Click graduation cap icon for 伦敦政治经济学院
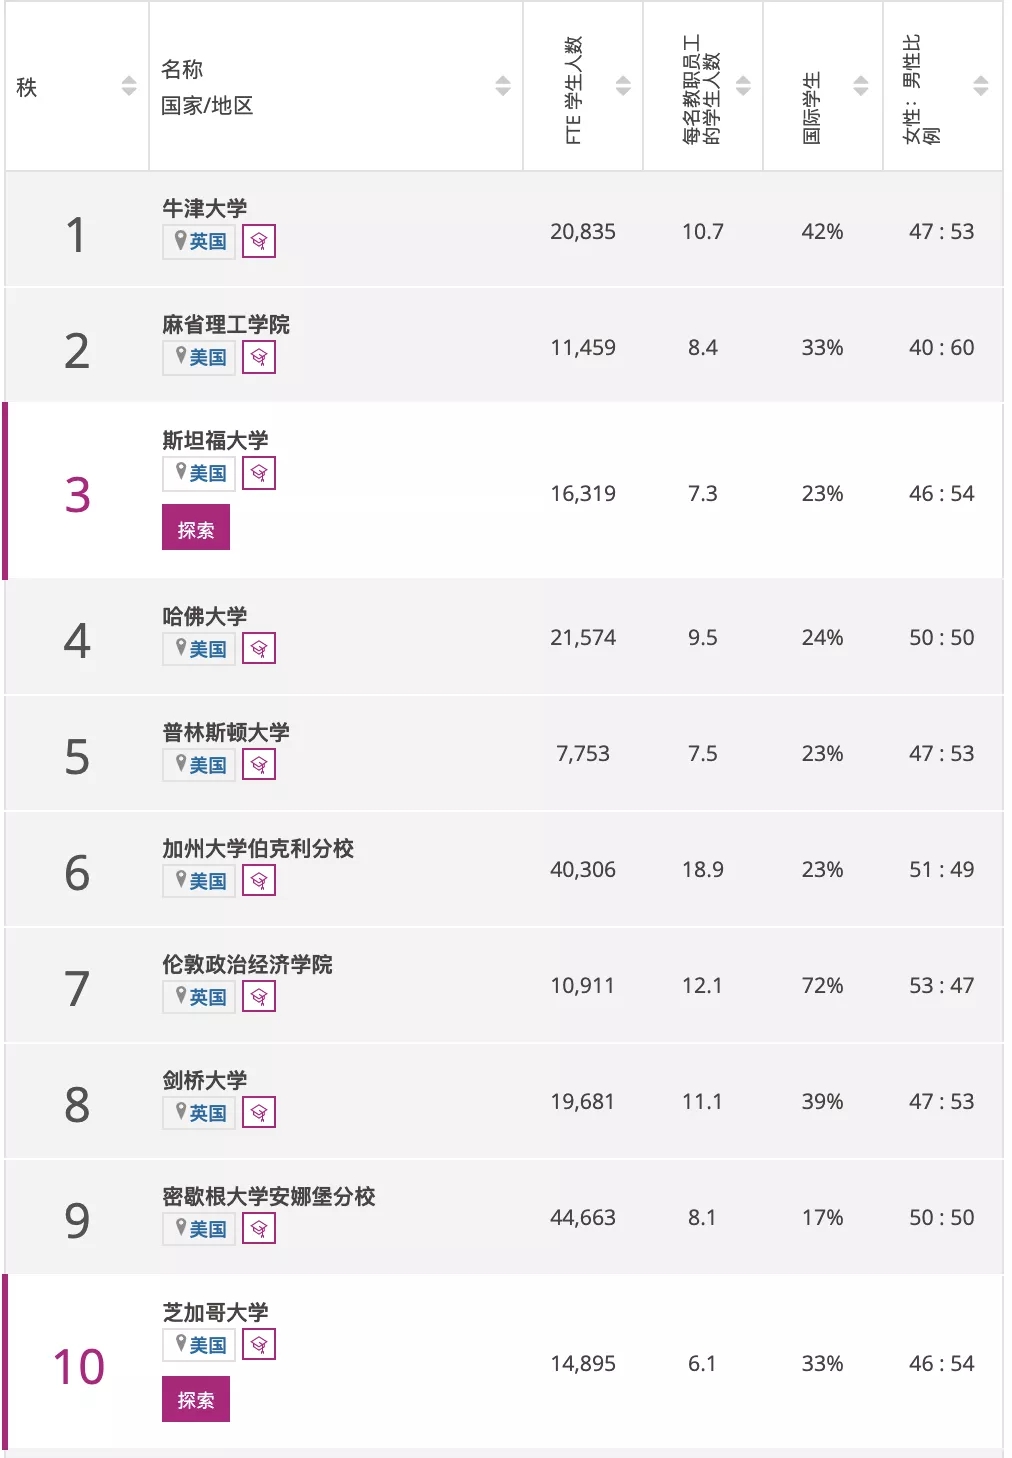 coord(259,997)
